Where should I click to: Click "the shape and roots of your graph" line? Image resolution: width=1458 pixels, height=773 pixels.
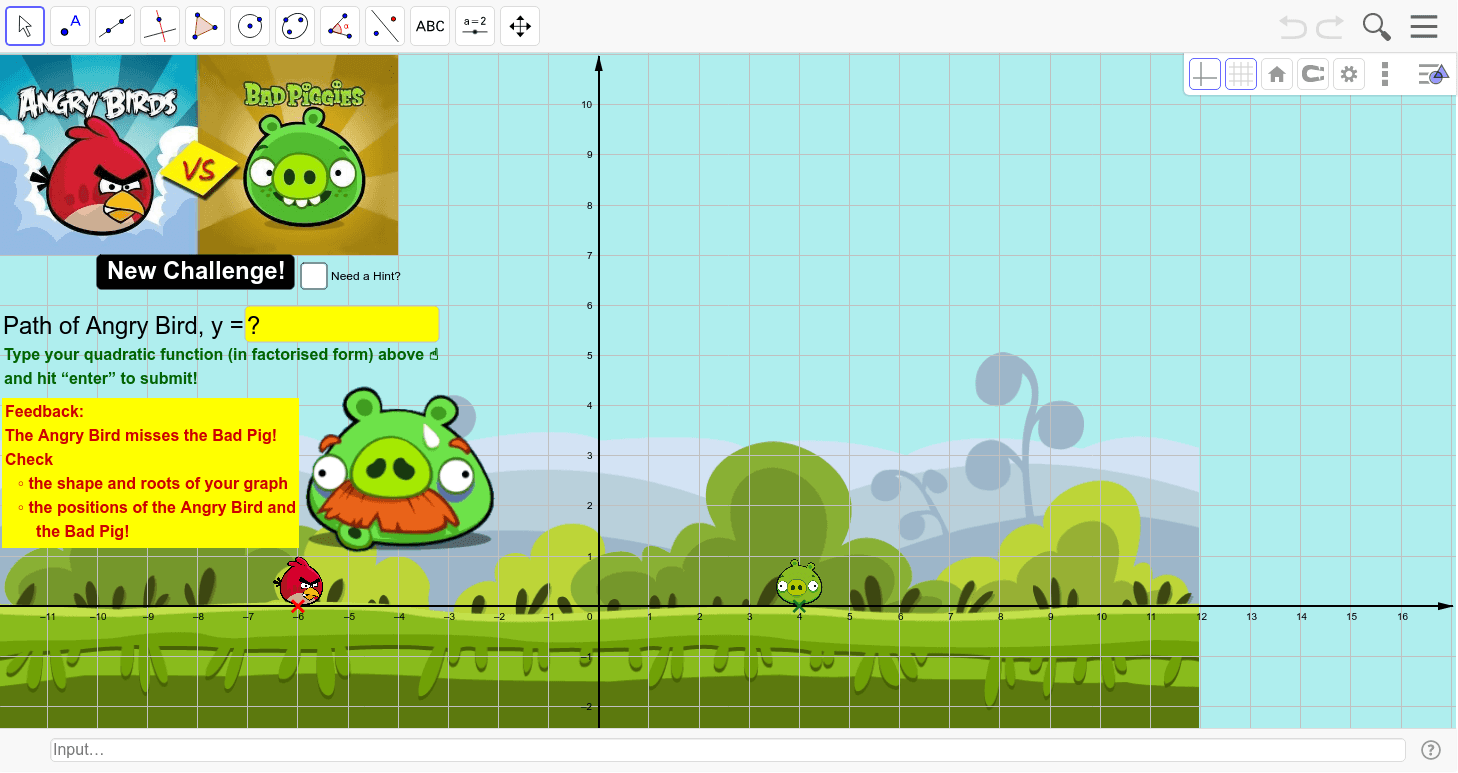158,484
